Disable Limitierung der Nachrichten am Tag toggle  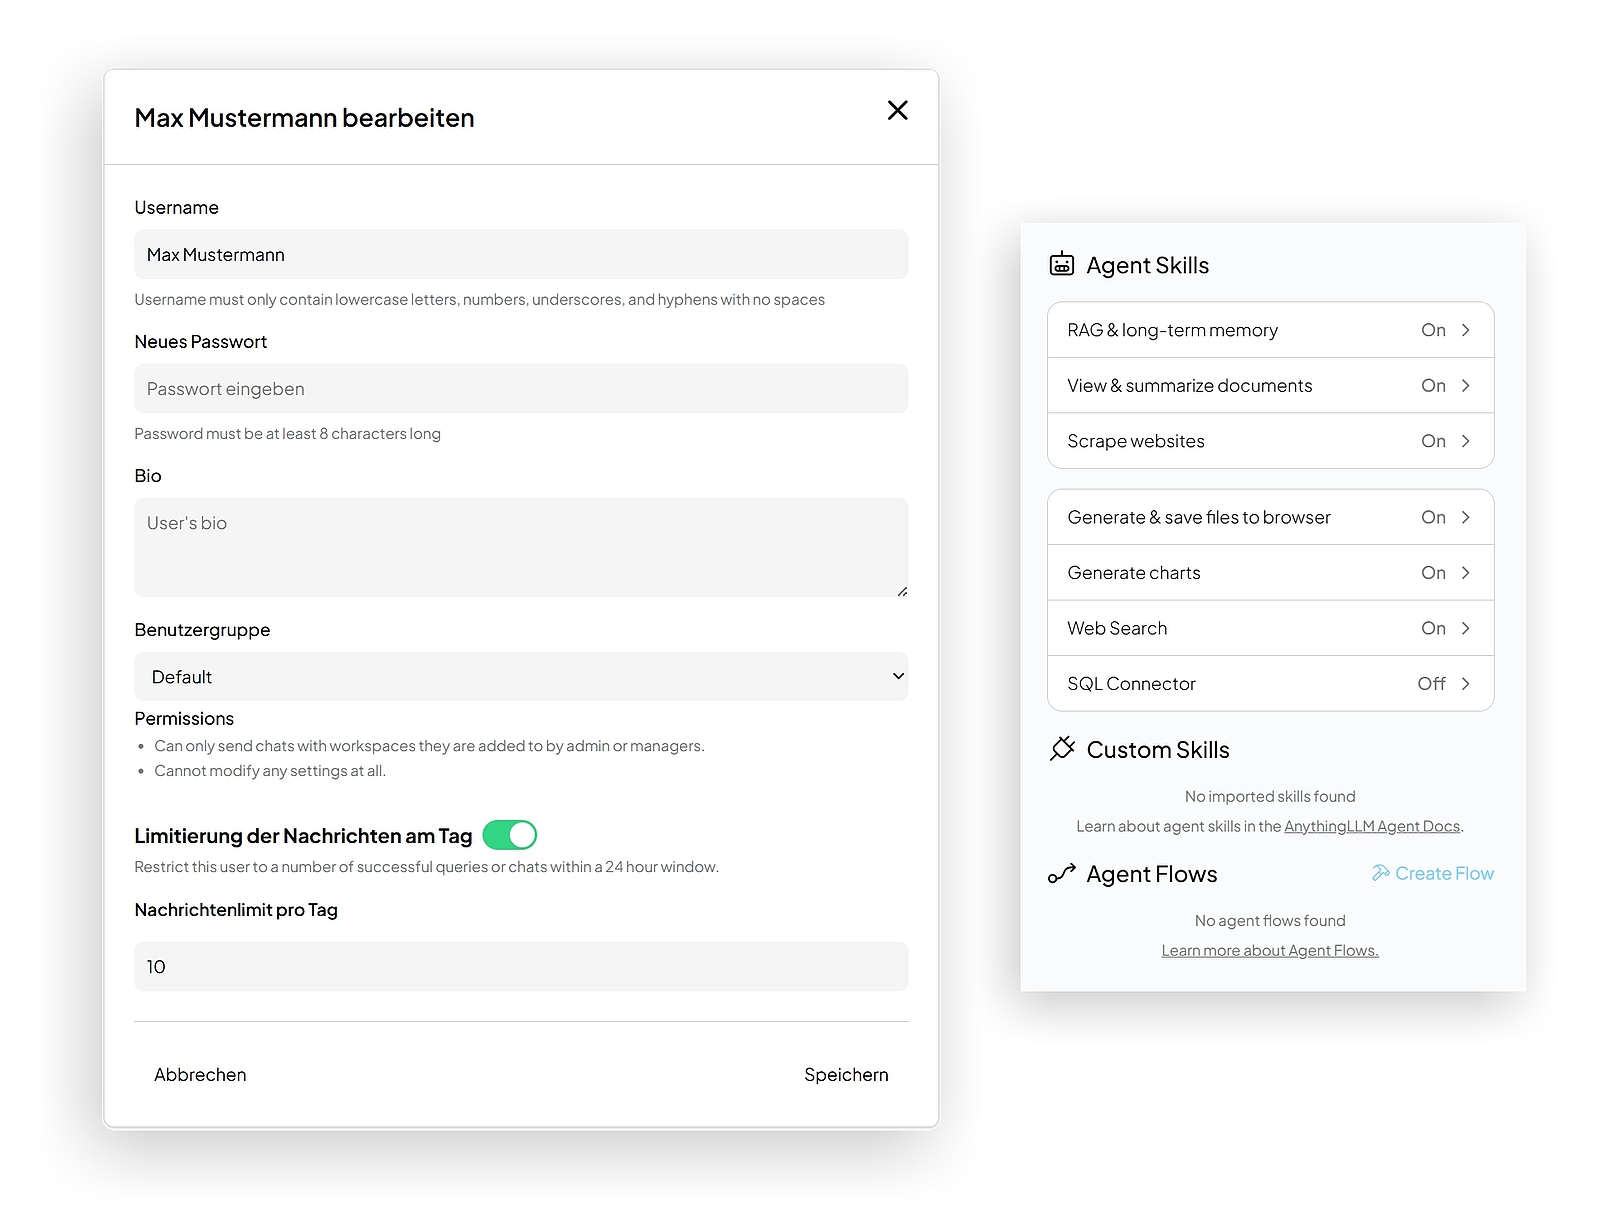510,835
